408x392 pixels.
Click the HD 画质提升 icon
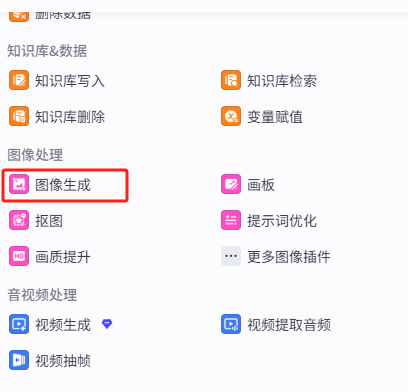pos(19,256)
